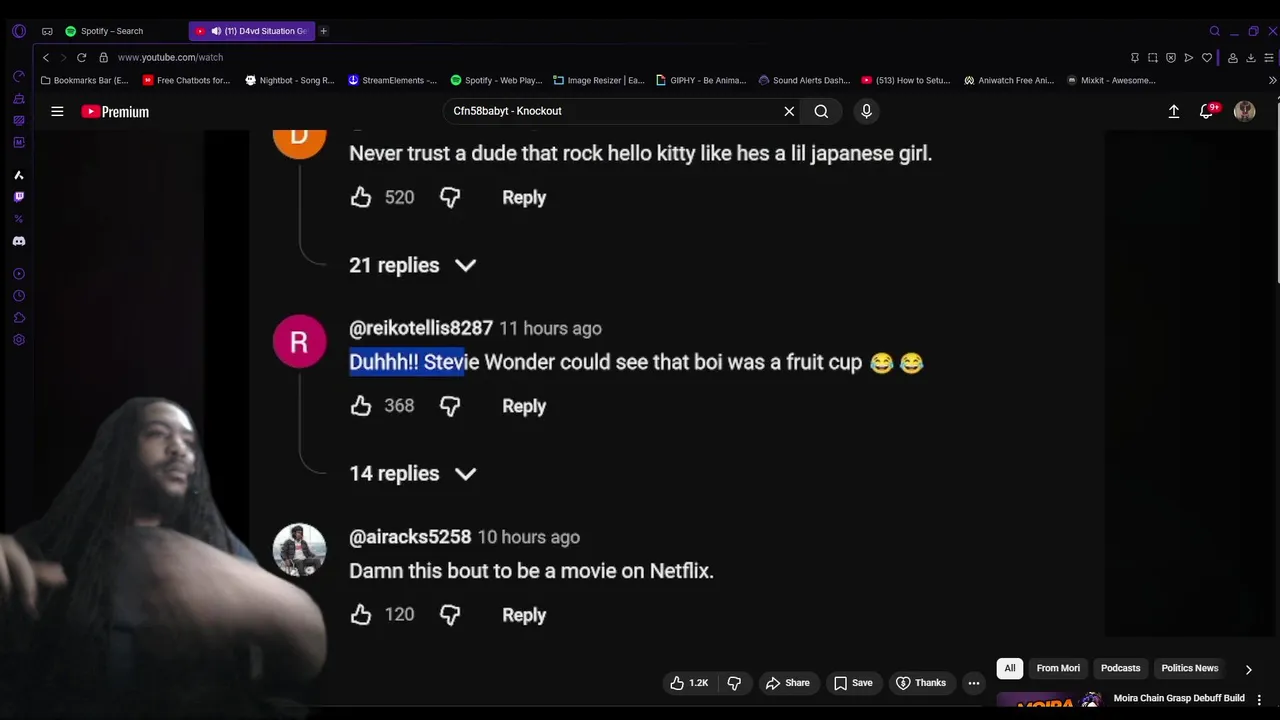Click the upload create icon

pyautogui.click(x=1174, y=112)
